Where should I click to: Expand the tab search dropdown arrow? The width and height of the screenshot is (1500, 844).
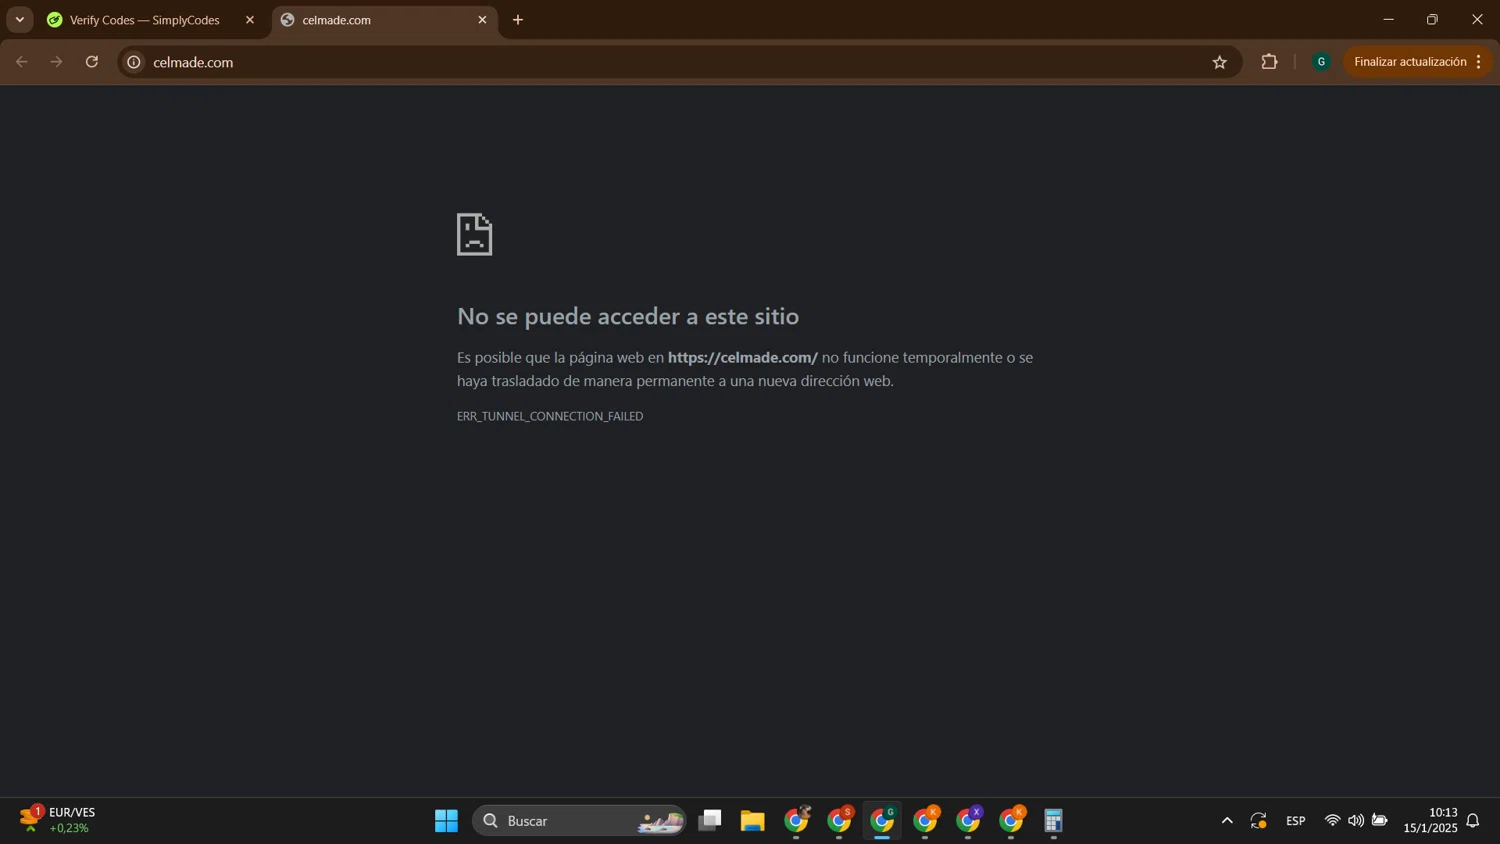click(20, 20)
